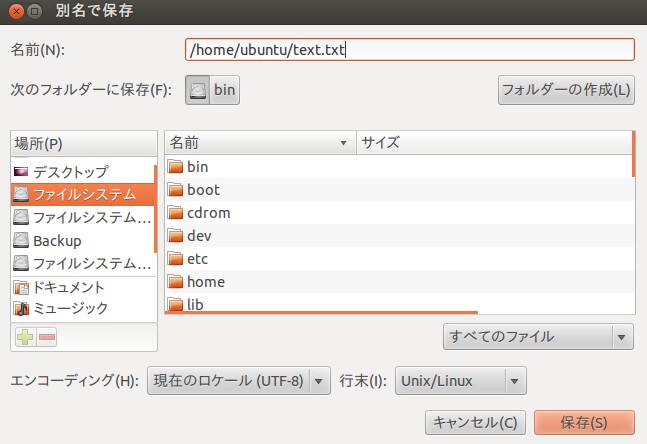Click the selected ファイルシステム drive icon
Viewport: 647px width, 444px height.
(x=21, y=194)
